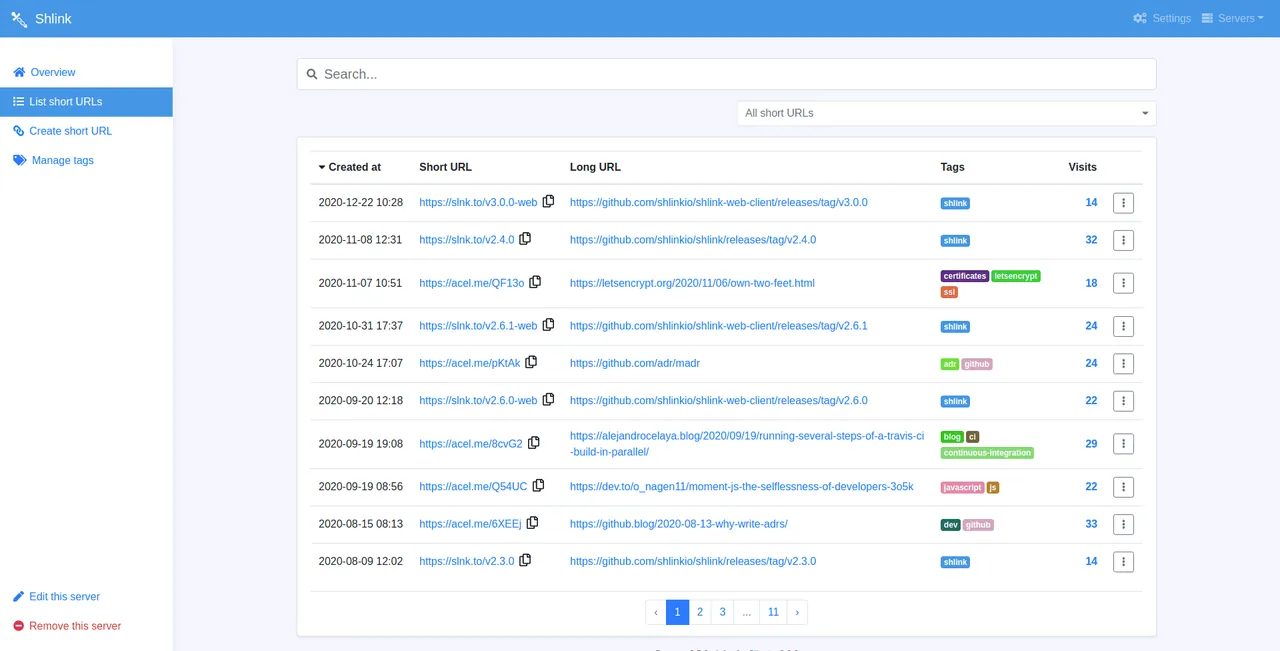Open options menu for v2.6.0-web row

click(x=1123, y=401)
